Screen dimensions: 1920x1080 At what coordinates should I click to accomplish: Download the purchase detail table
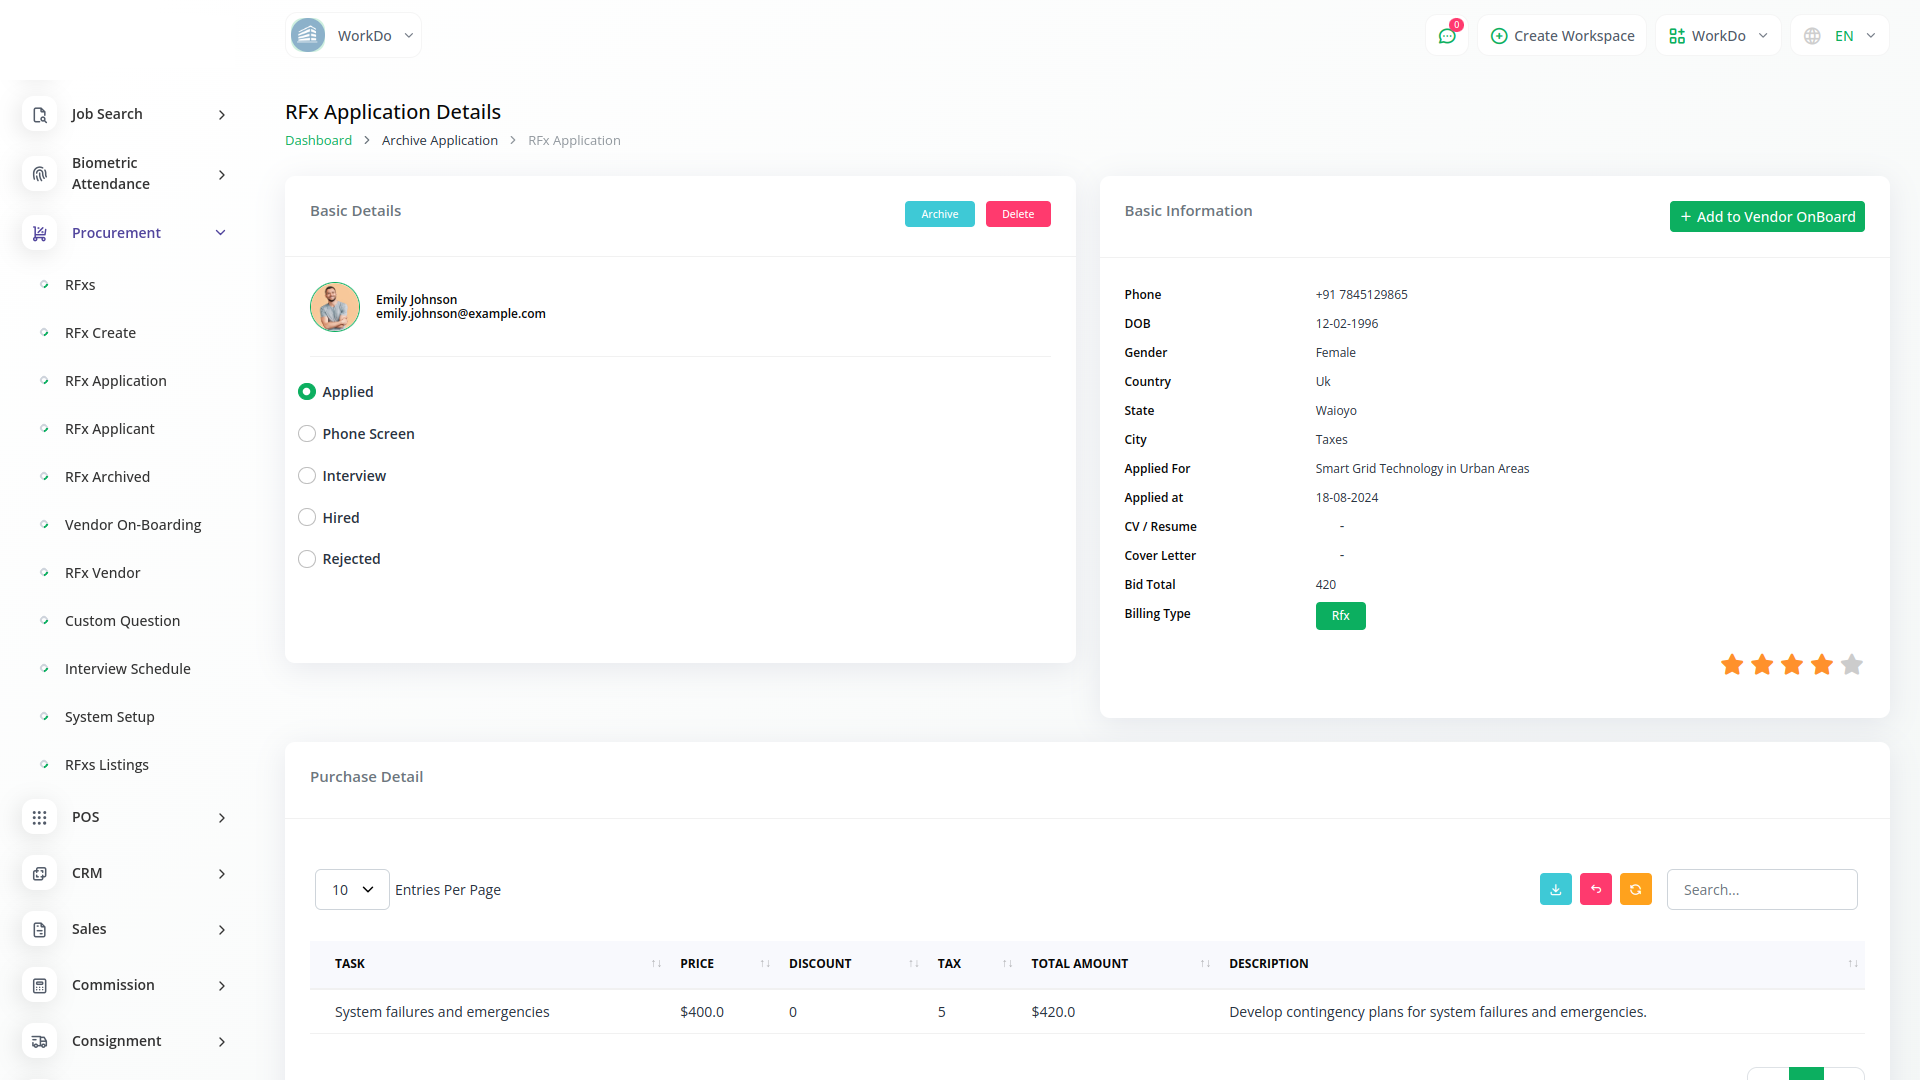point(1556,889)
